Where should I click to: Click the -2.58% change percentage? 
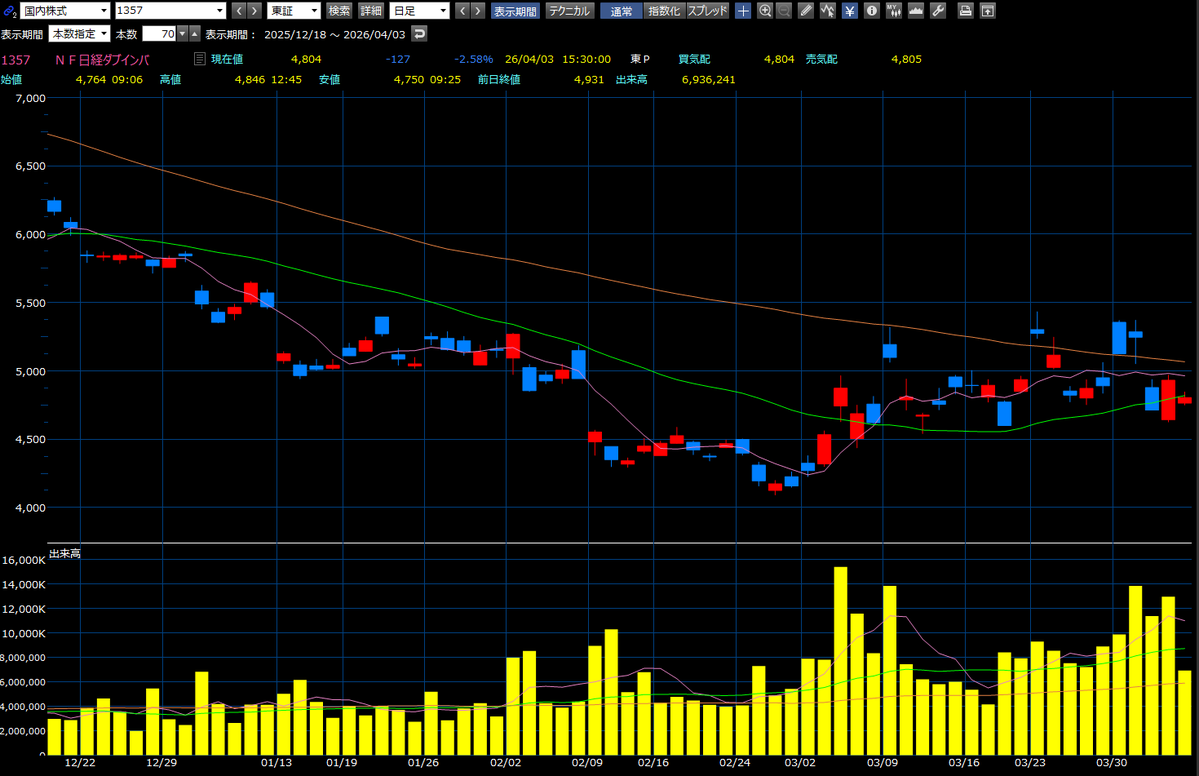click(x=473, y=59)
